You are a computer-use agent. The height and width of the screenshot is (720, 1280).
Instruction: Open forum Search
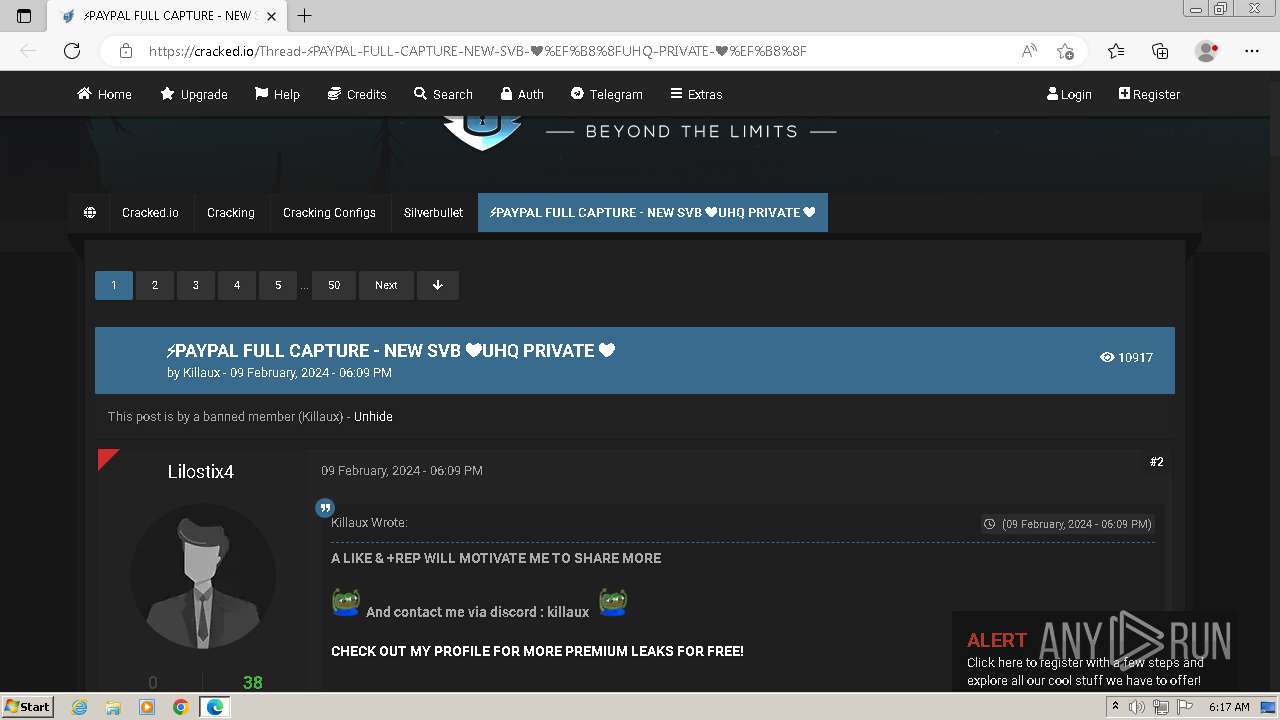coord(443,94)
